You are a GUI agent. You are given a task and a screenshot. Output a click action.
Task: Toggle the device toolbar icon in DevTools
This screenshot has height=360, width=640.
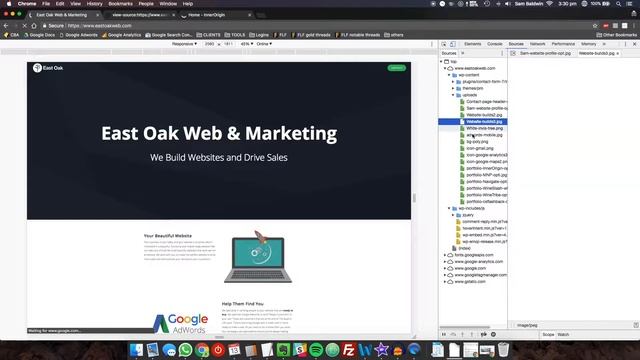pos(453,44)
